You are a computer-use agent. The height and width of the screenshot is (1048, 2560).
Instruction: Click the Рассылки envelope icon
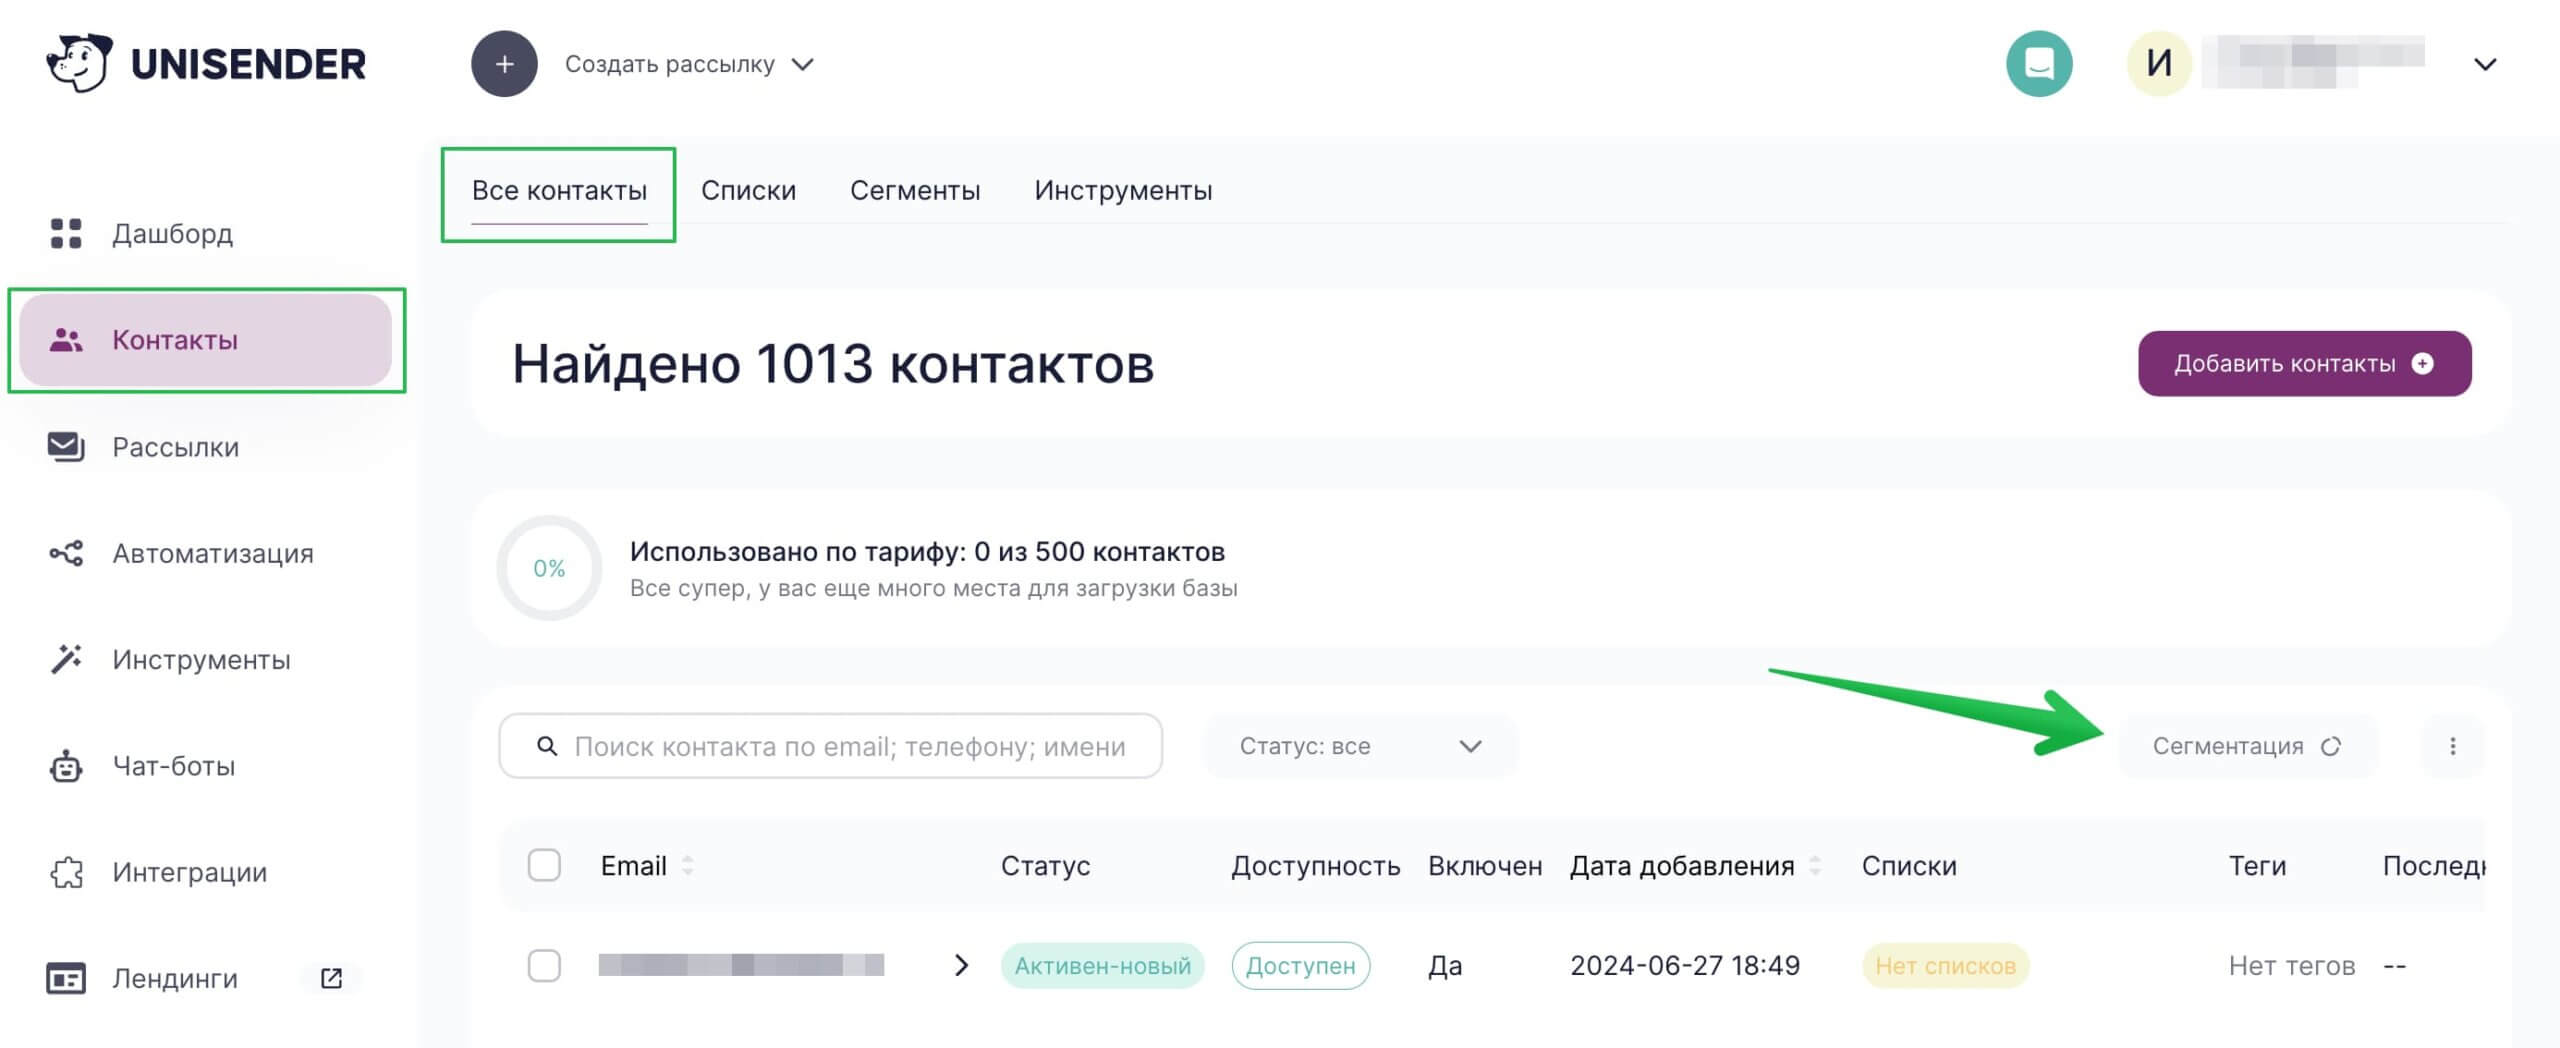[x=66, y=446]
